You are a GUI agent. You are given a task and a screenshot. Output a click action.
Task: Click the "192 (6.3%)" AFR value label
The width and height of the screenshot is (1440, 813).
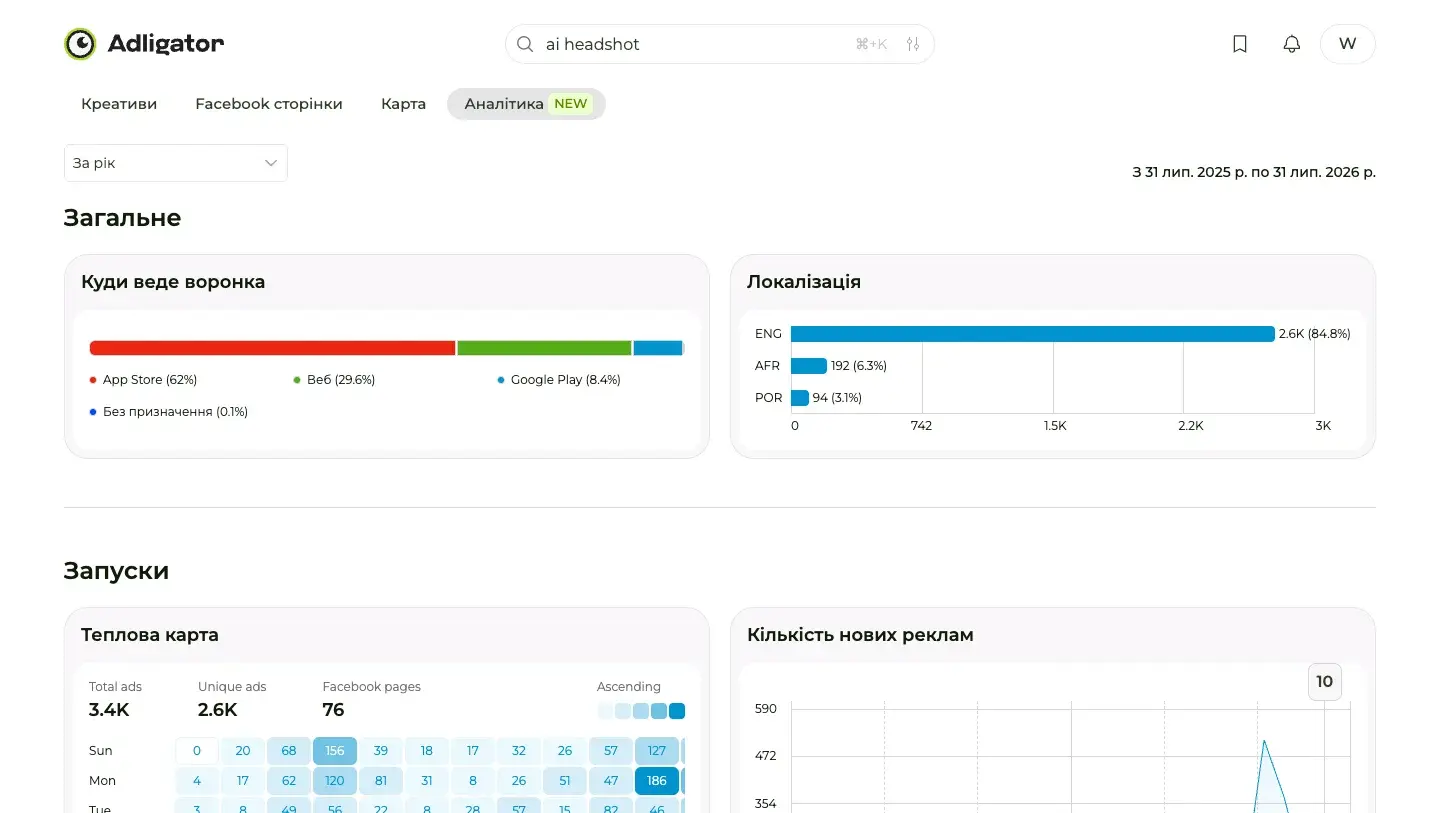coord(859,366)
